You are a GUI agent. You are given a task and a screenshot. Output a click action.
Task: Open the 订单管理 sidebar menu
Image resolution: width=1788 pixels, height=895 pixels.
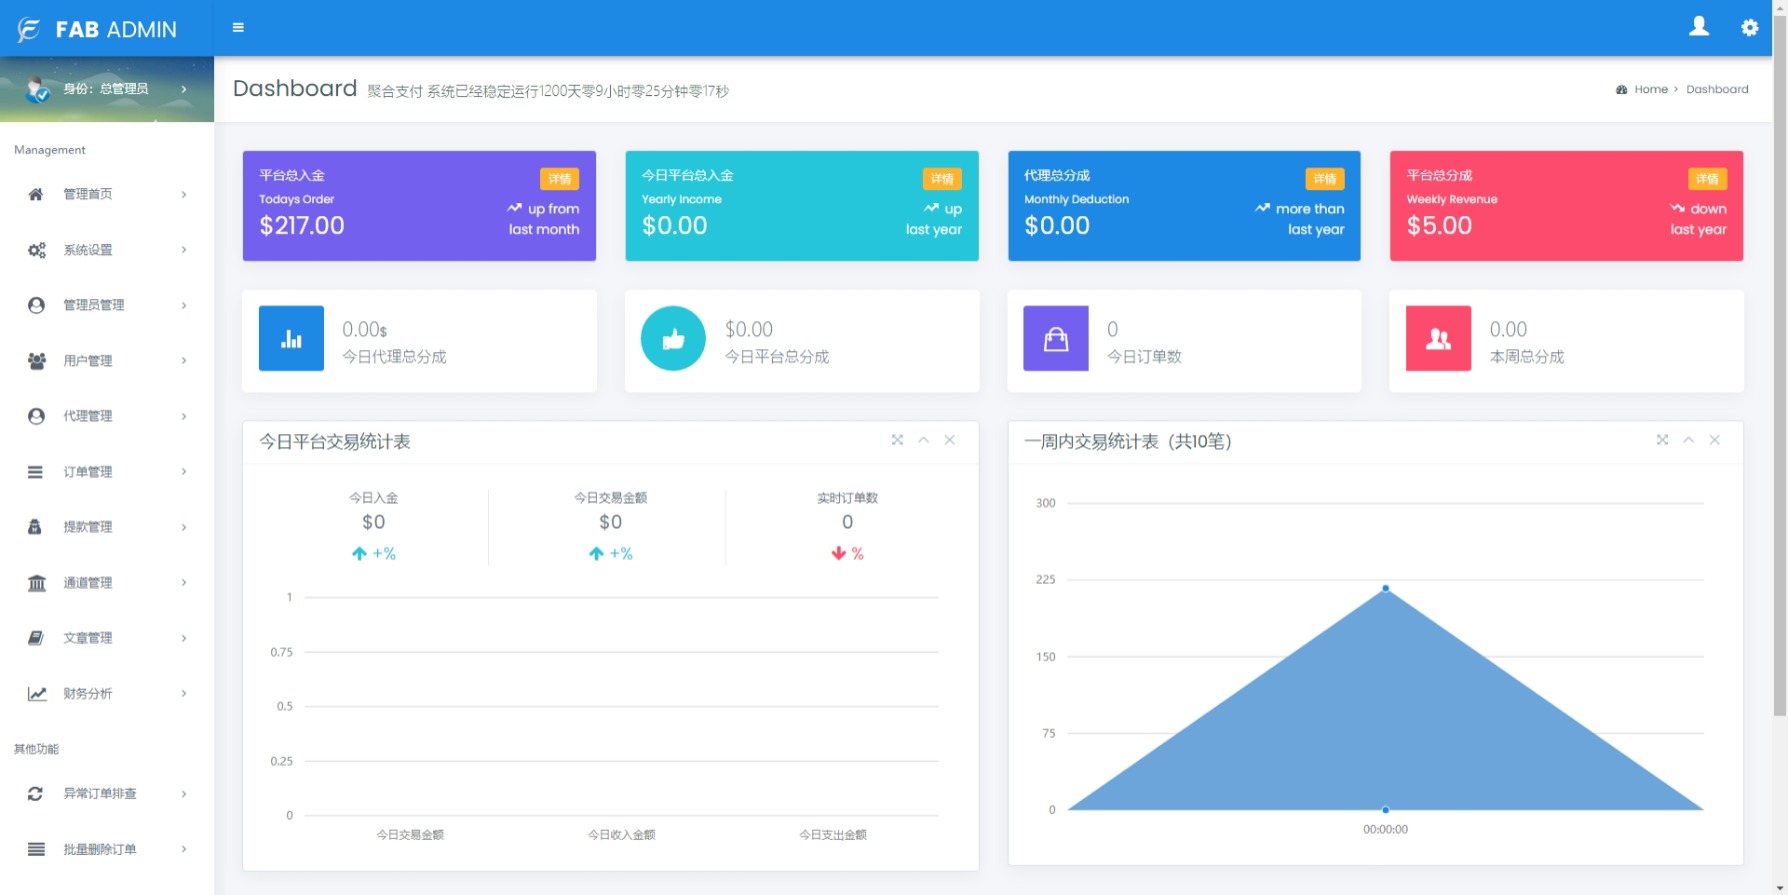coord(107,472)
